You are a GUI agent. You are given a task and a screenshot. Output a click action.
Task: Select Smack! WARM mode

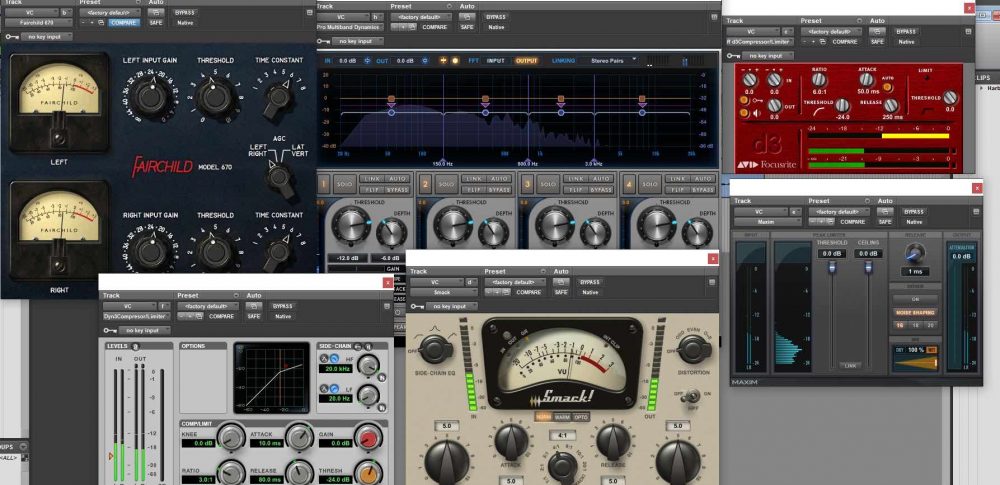562,417
